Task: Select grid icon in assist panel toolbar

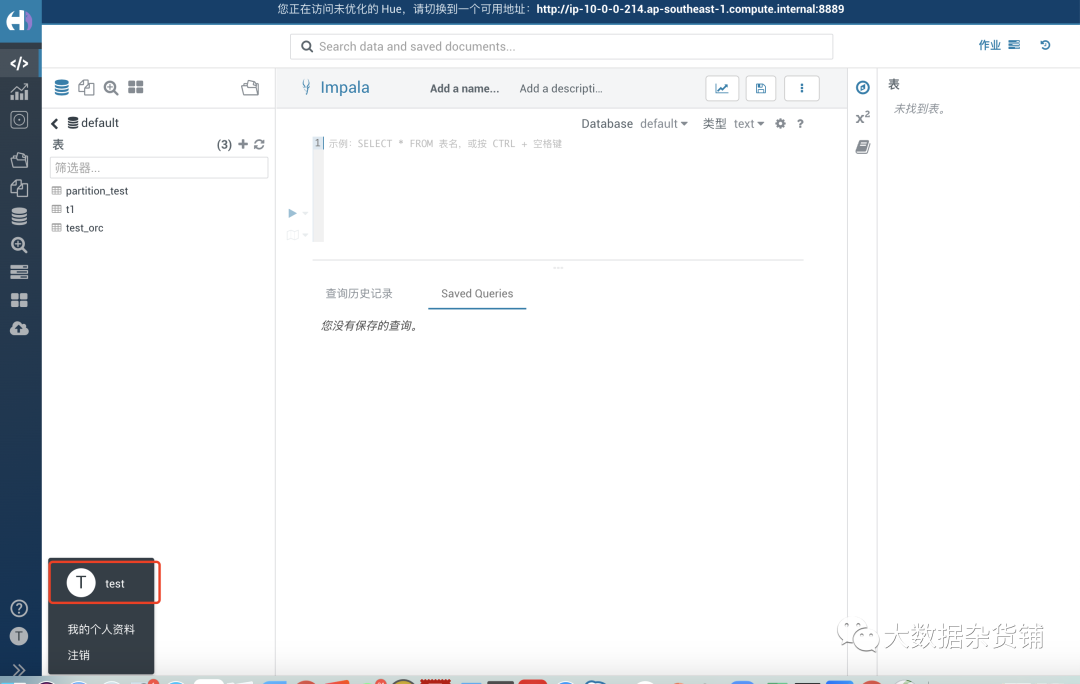Action: coord(136,87)
